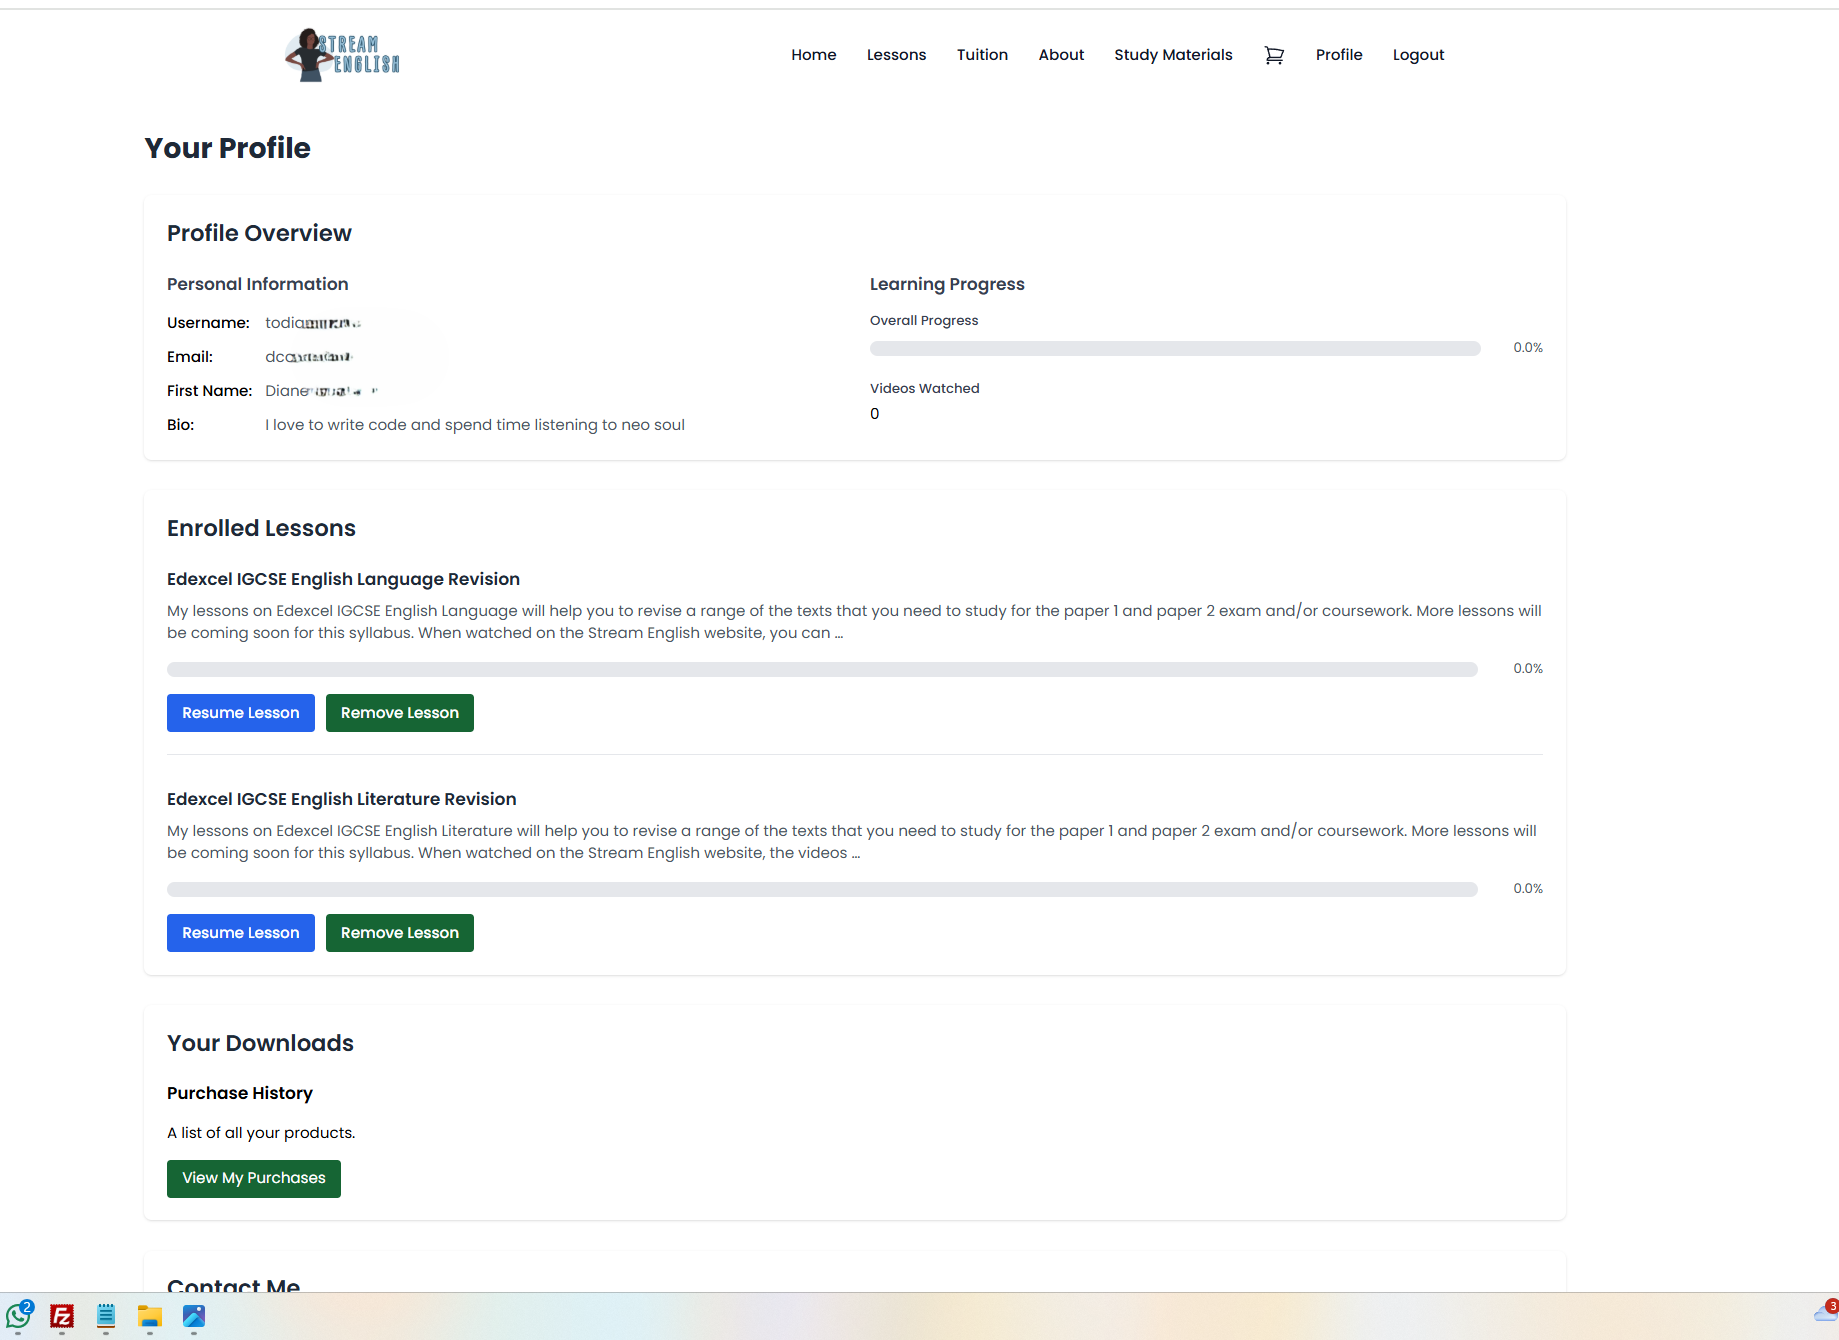Remove the English Language Revision lesson

[399, 713]
